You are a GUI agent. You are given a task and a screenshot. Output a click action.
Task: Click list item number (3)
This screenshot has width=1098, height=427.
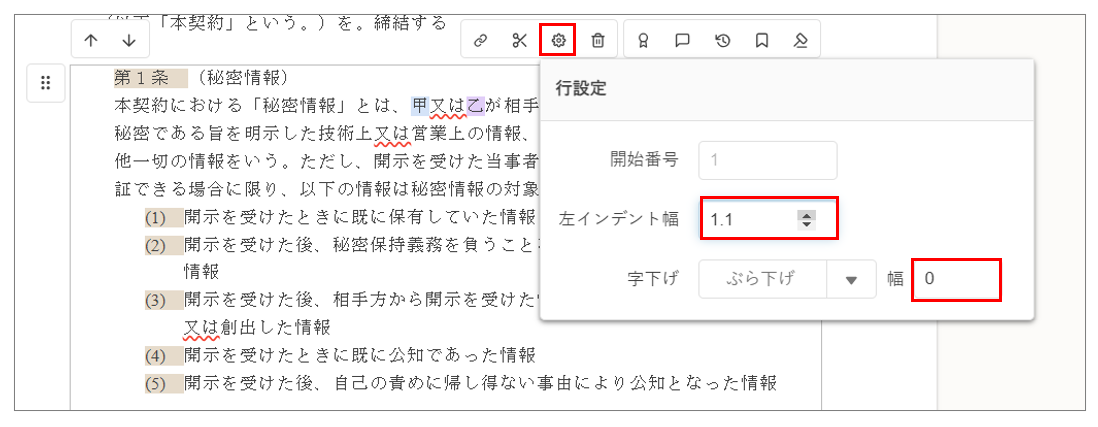pos(155,300)
